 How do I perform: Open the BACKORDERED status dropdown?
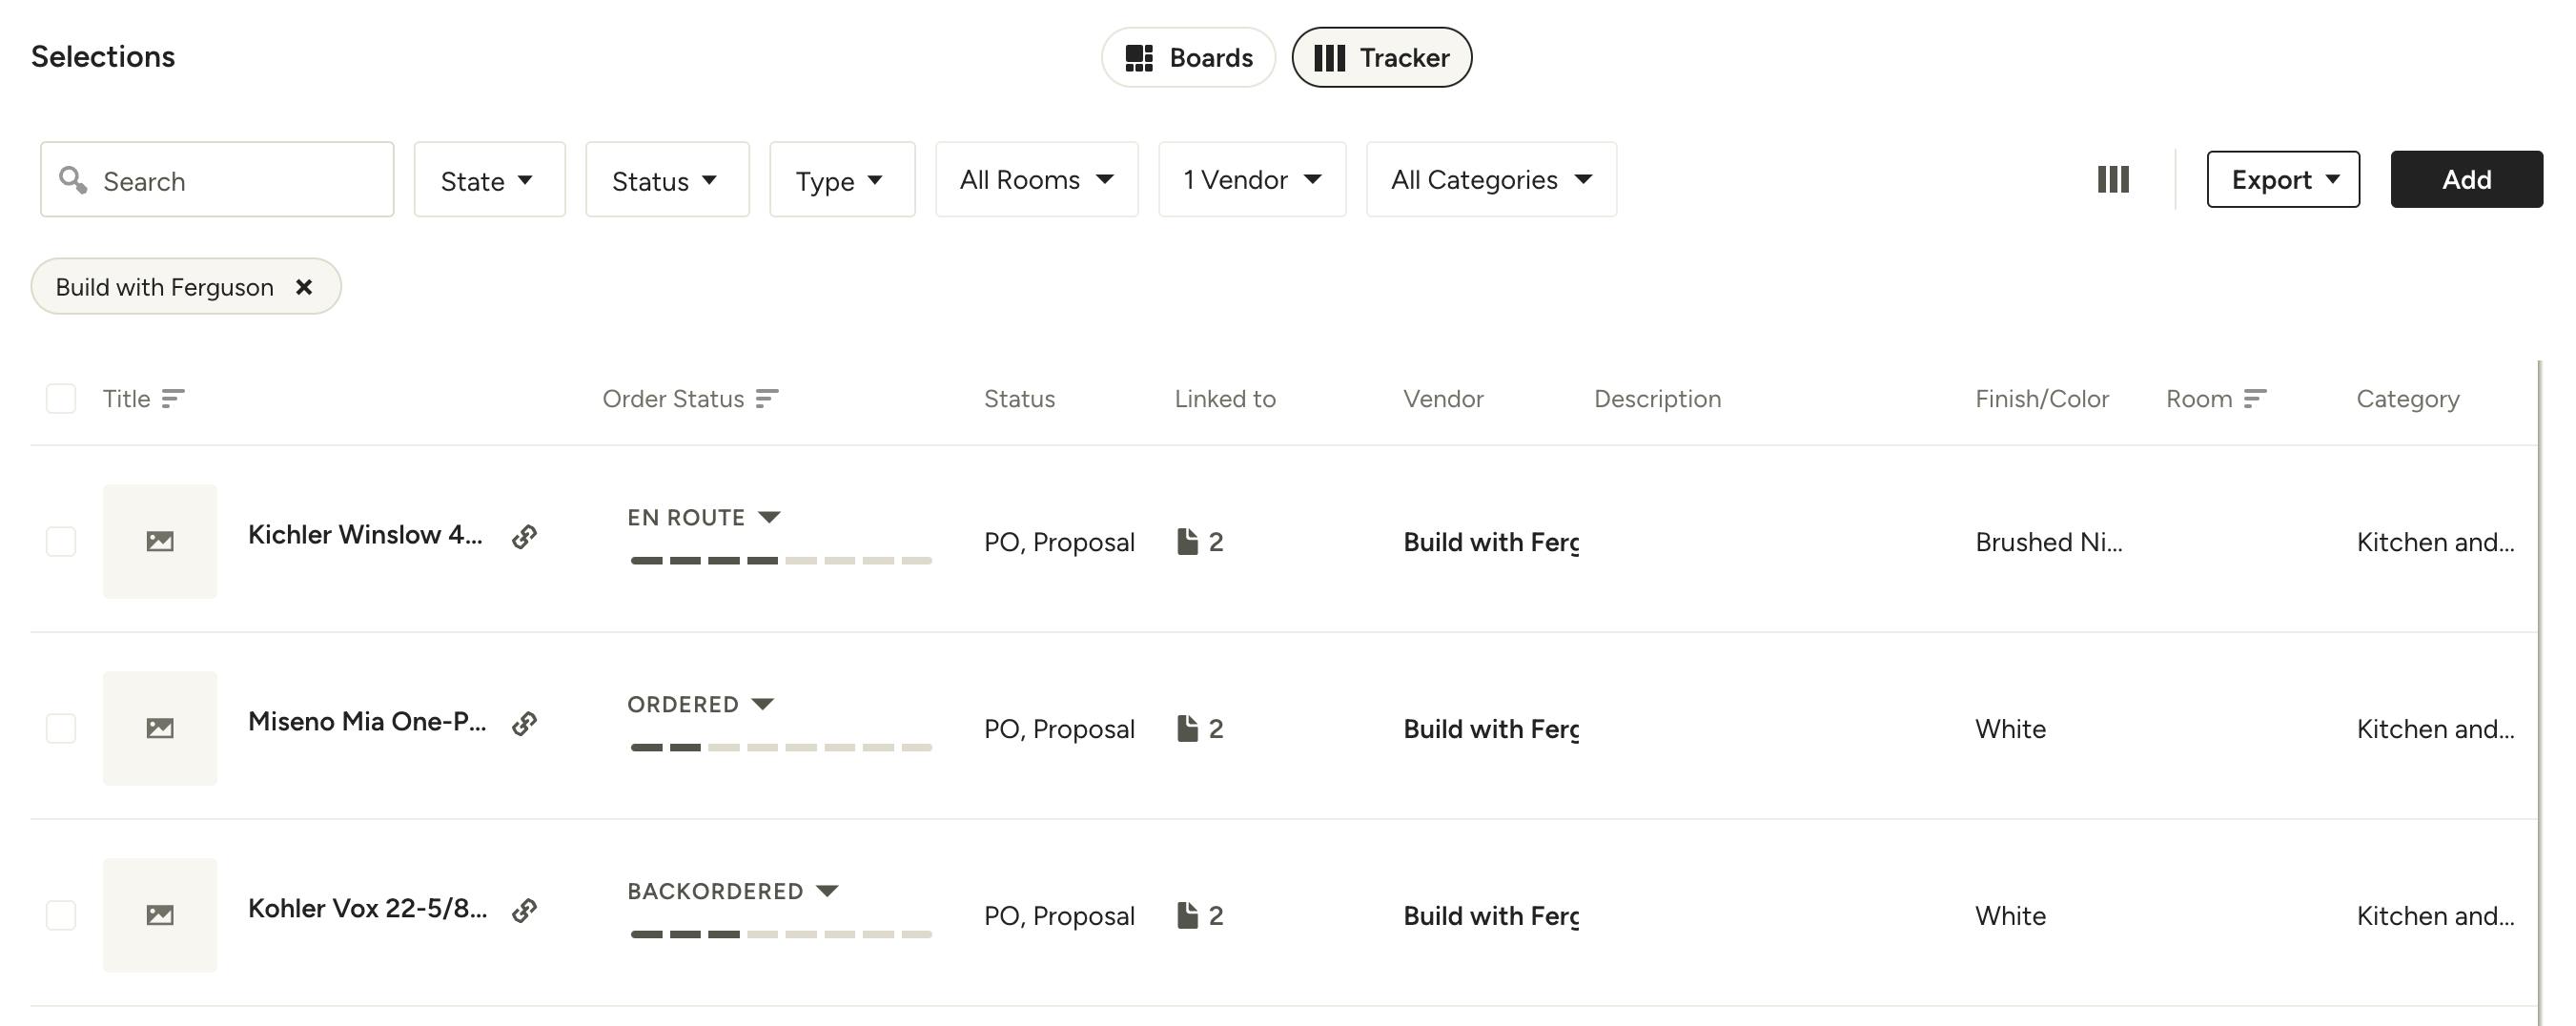[x=826, y=890]
